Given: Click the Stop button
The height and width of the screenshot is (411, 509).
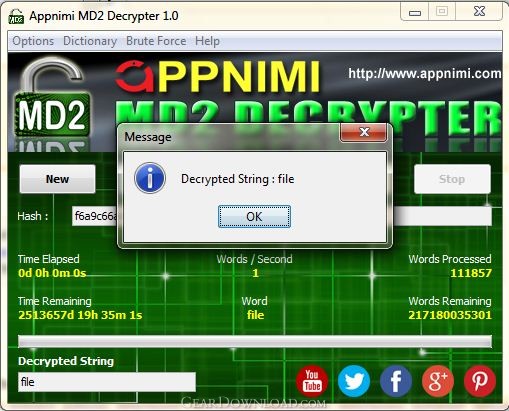Looking at the screenshot, I should tap(452, 179).
